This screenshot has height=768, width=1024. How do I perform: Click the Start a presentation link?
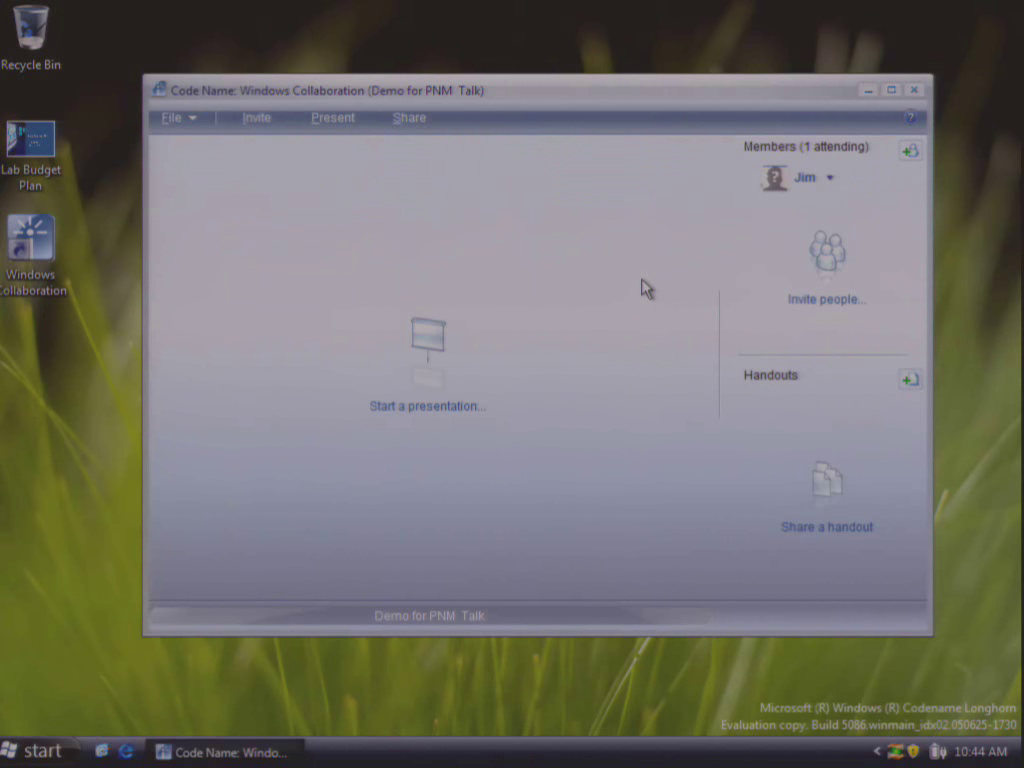click(428, 406)
